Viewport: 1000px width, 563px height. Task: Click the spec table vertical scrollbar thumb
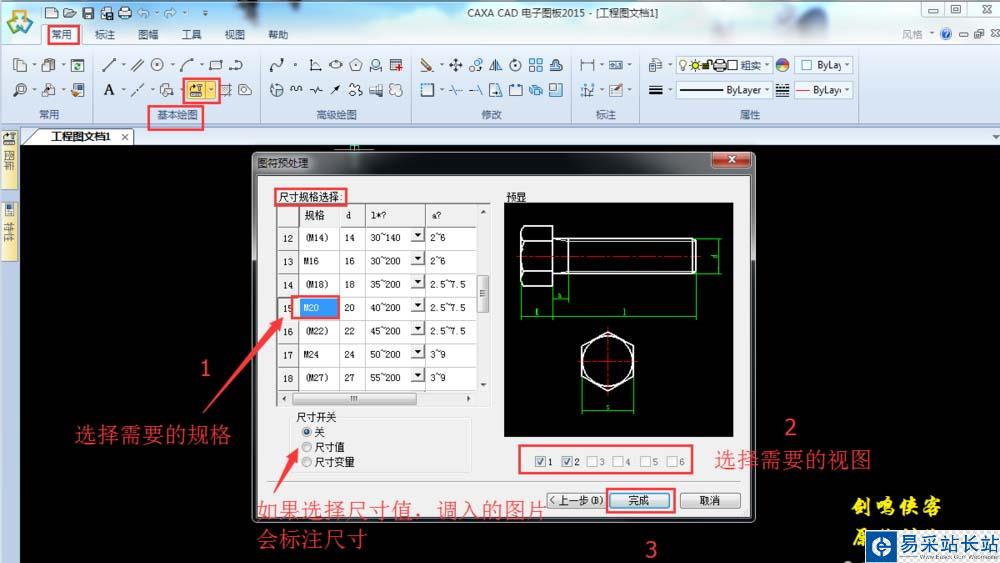pyautogui.click(x=483, y=293)
